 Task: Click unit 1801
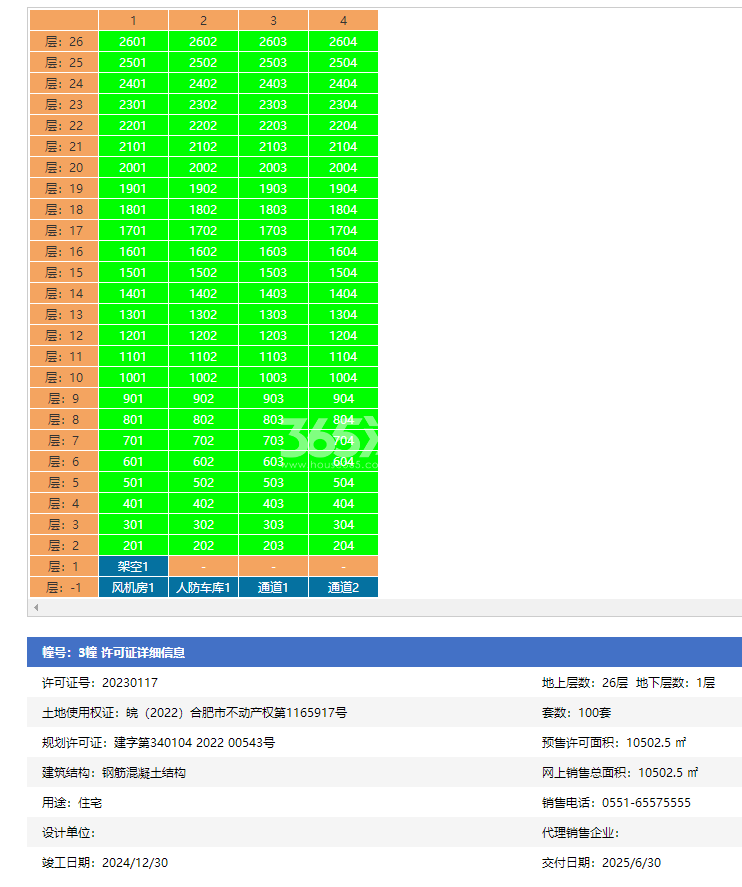pos(133,210)
